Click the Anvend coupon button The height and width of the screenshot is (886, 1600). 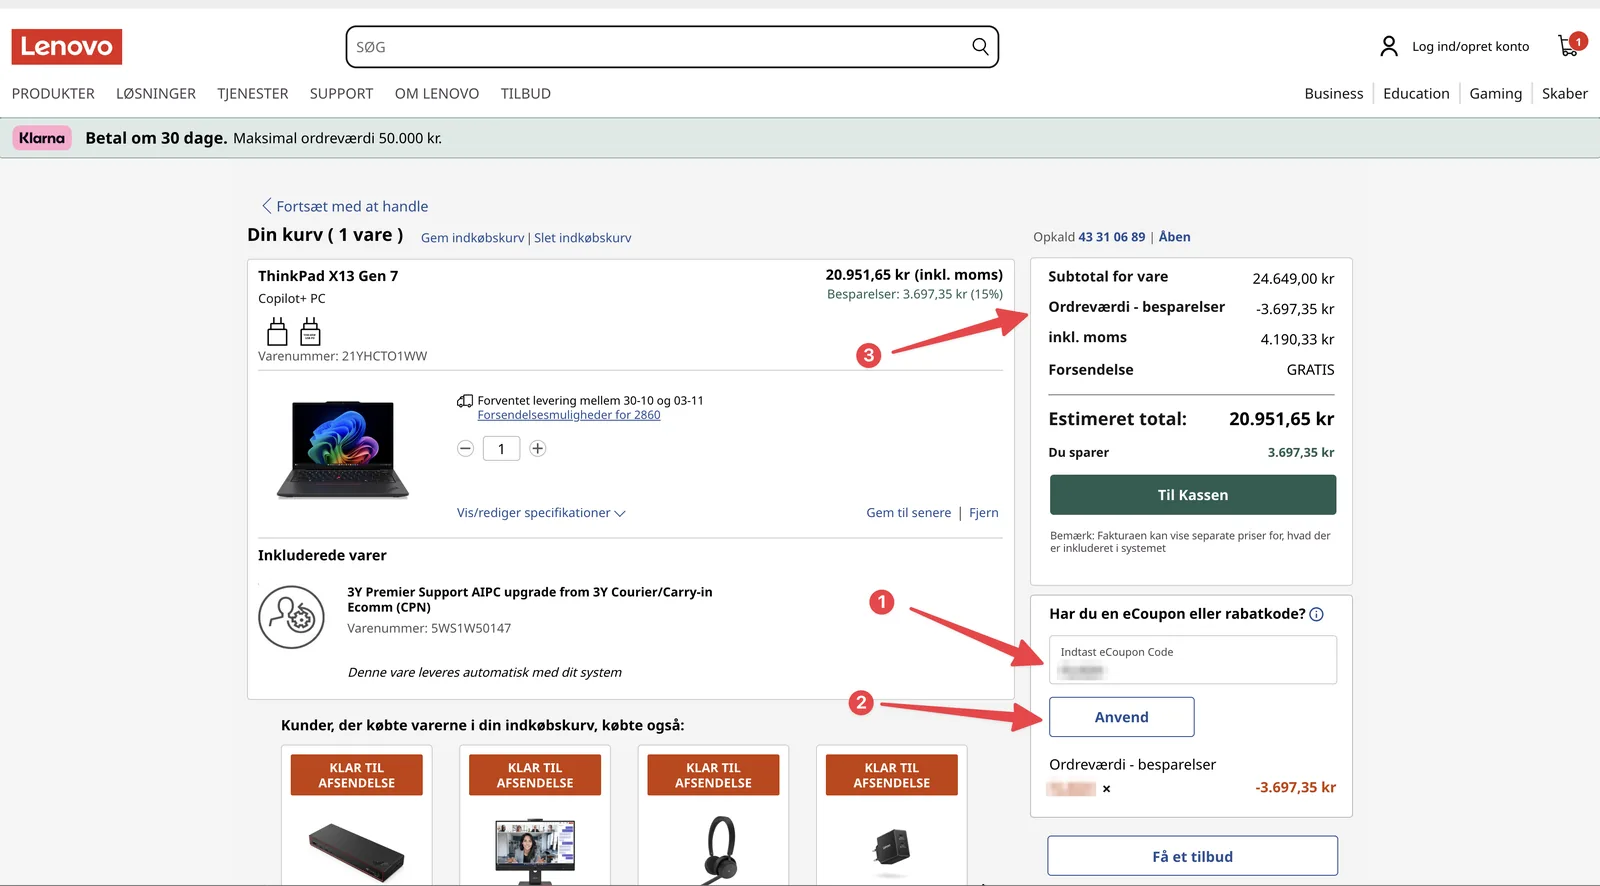click(x=1122, y=717)
